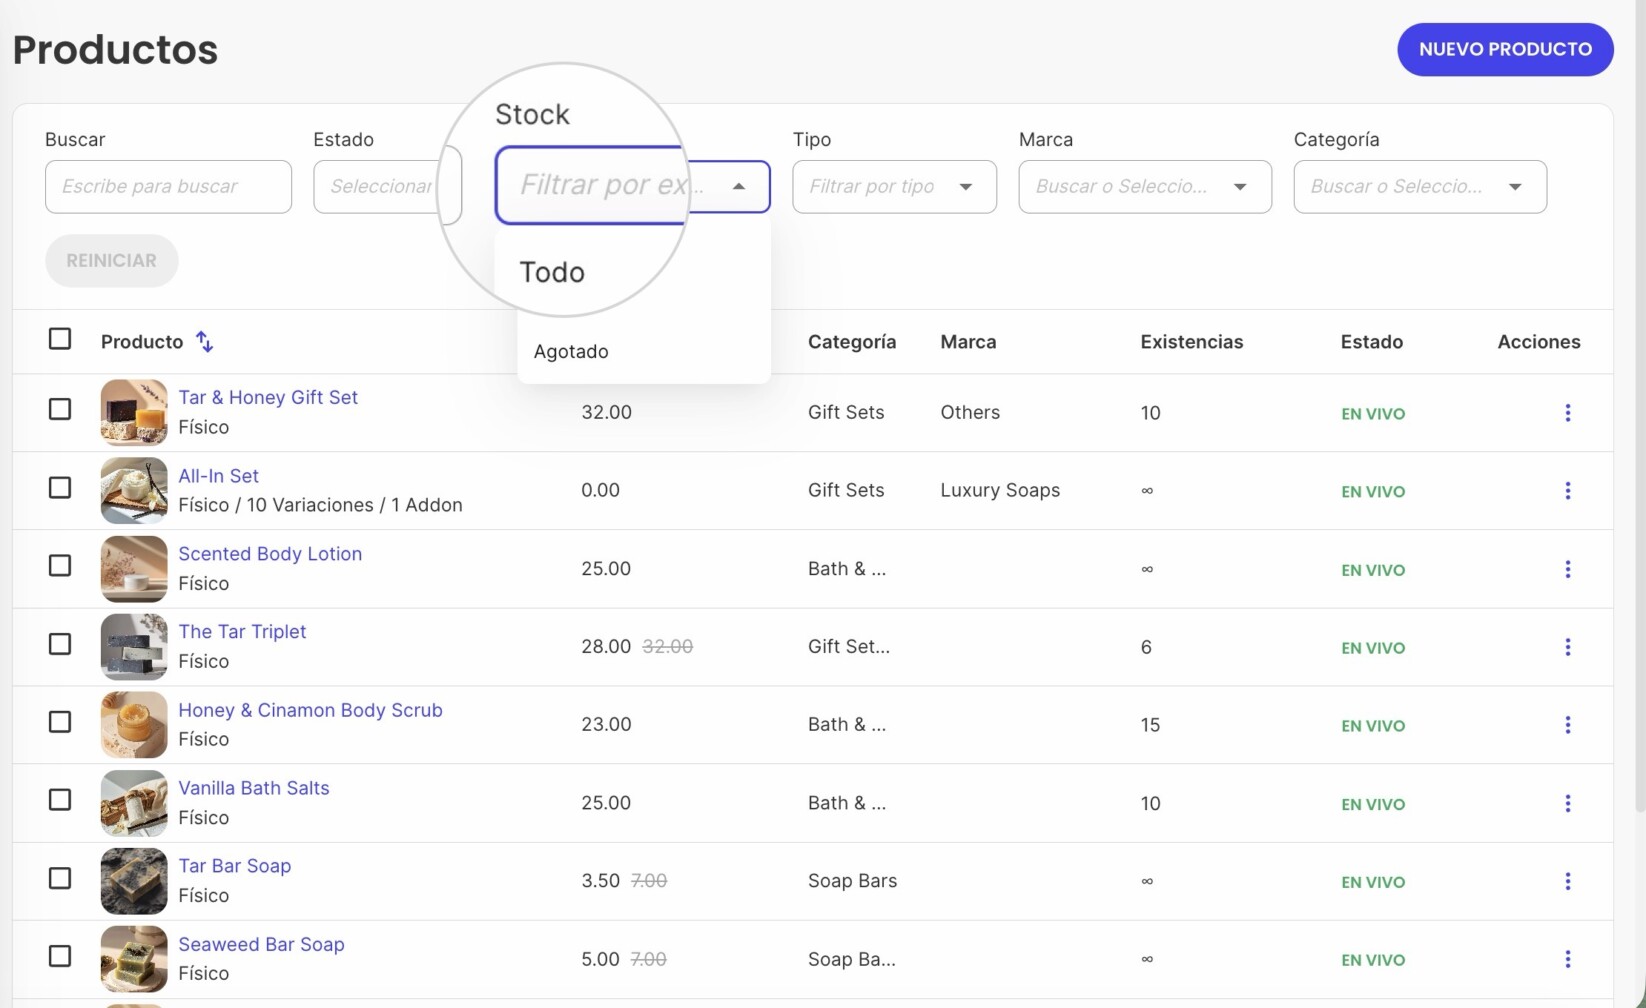Open actions menu for Scented Body Lotion

coord(1567,569)
